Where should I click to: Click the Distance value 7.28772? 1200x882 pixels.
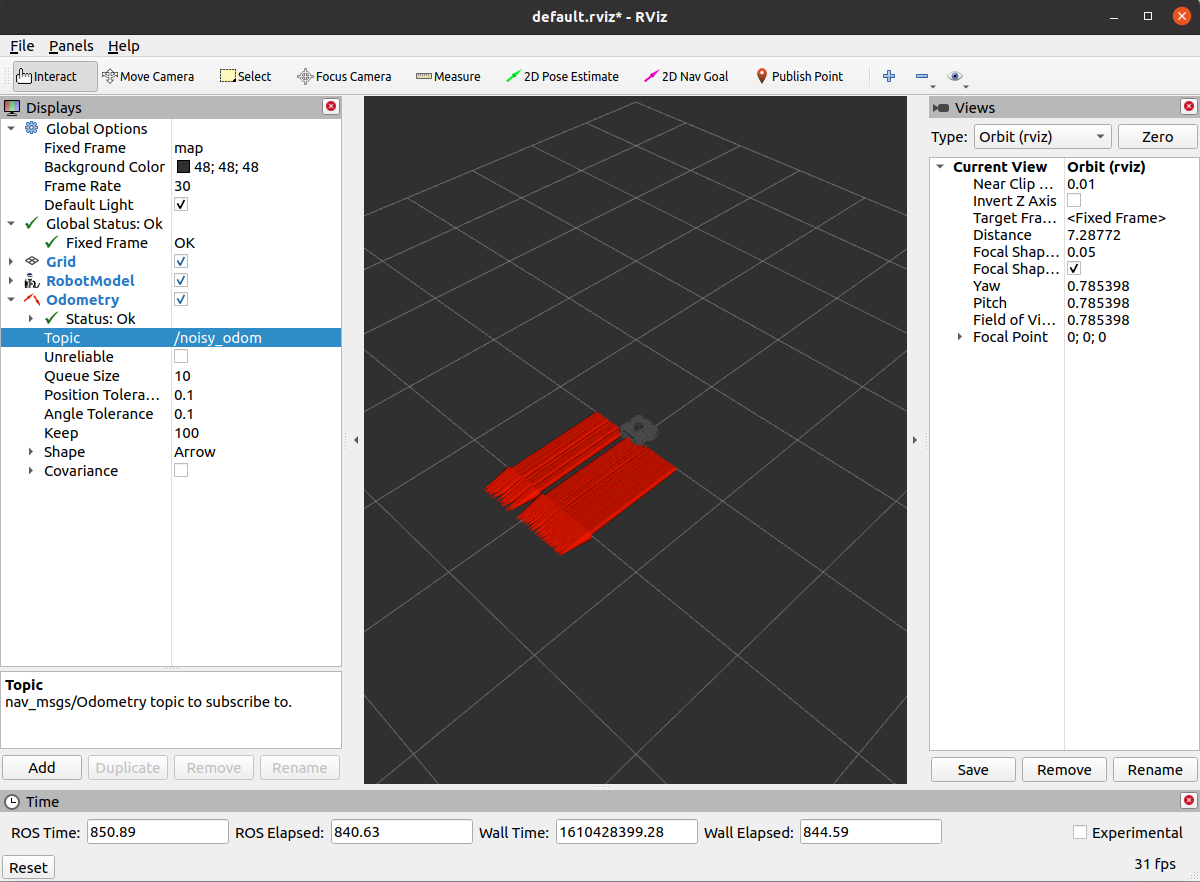1094,235
